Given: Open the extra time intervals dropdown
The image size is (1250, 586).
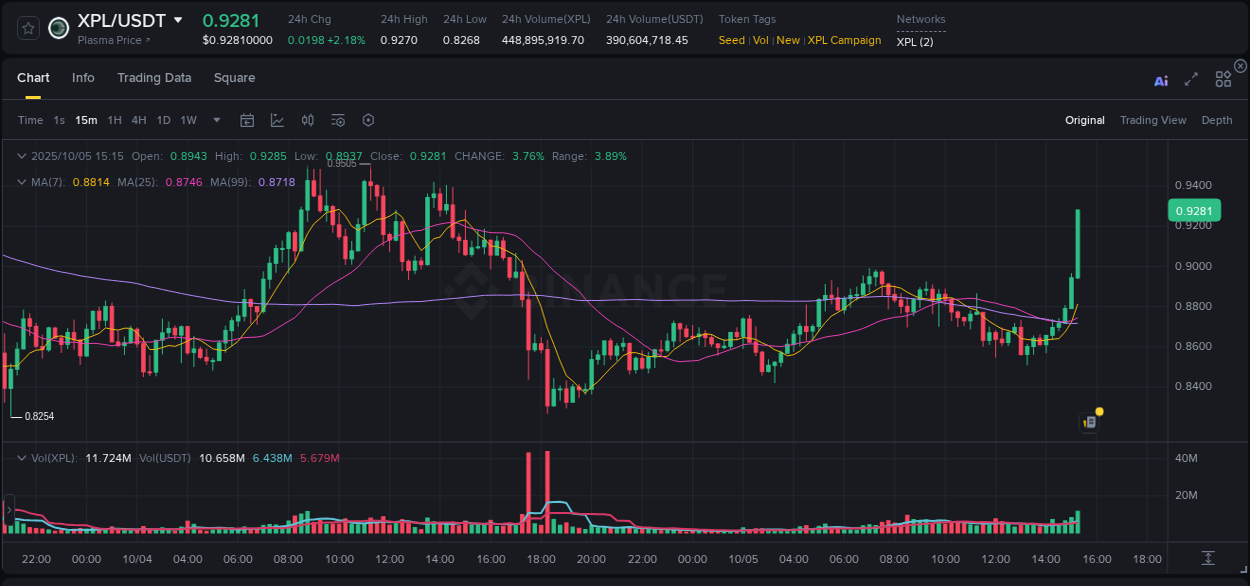Looking at the screenshot, I should (x=215, y=120).
